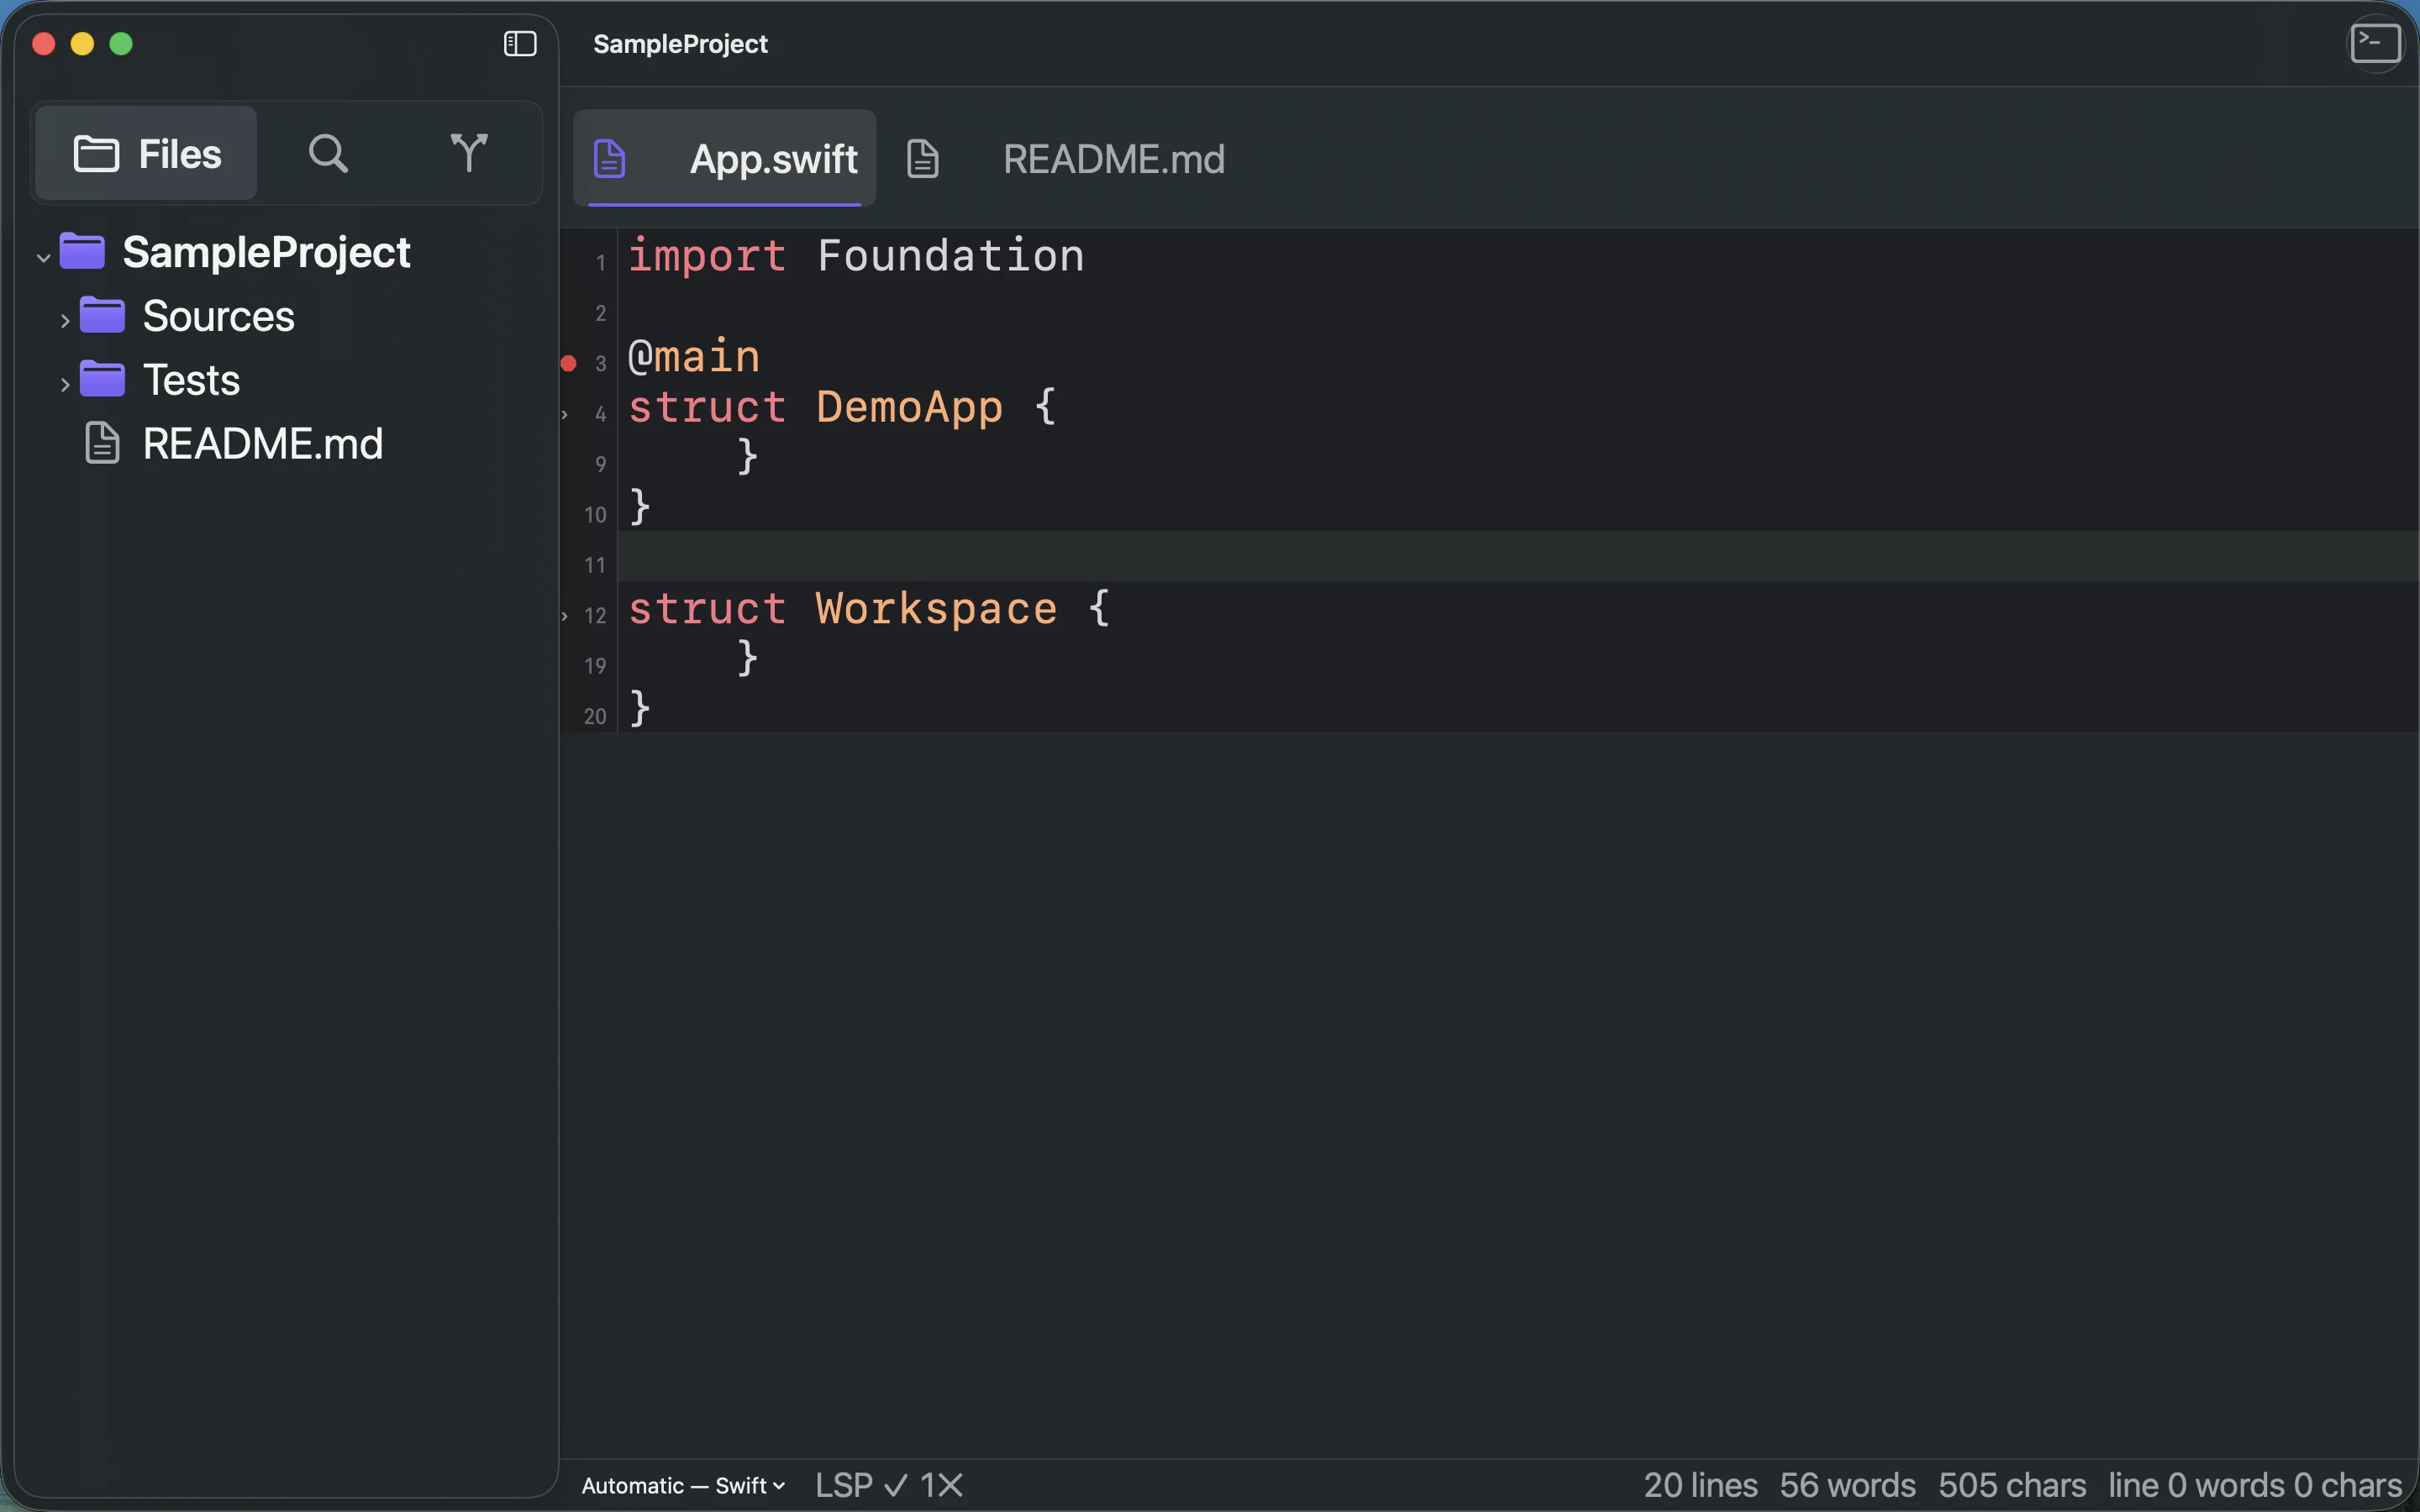The width and height of the screenshot is (2420, 1512).
Task: Click the SampleProject window title
Action: coord(680,44)
